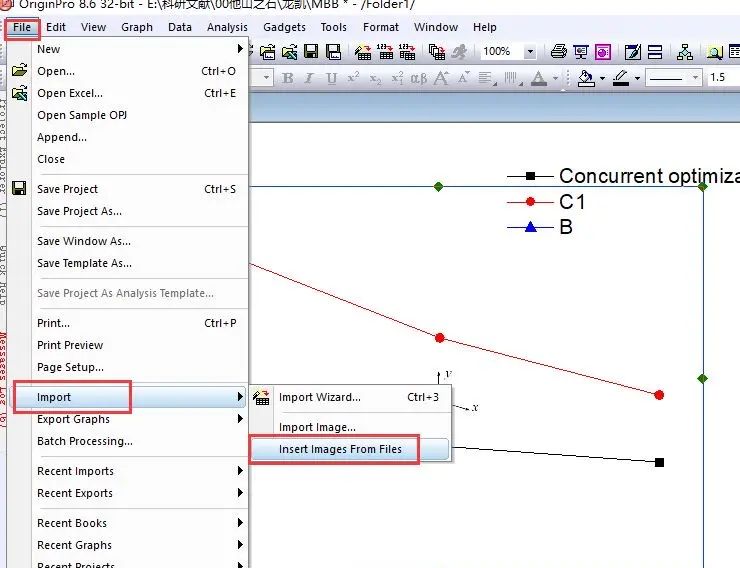Click the Import Wizard toolbar icon
Viewport: 740px width, 568px height.
coord(362,52)
